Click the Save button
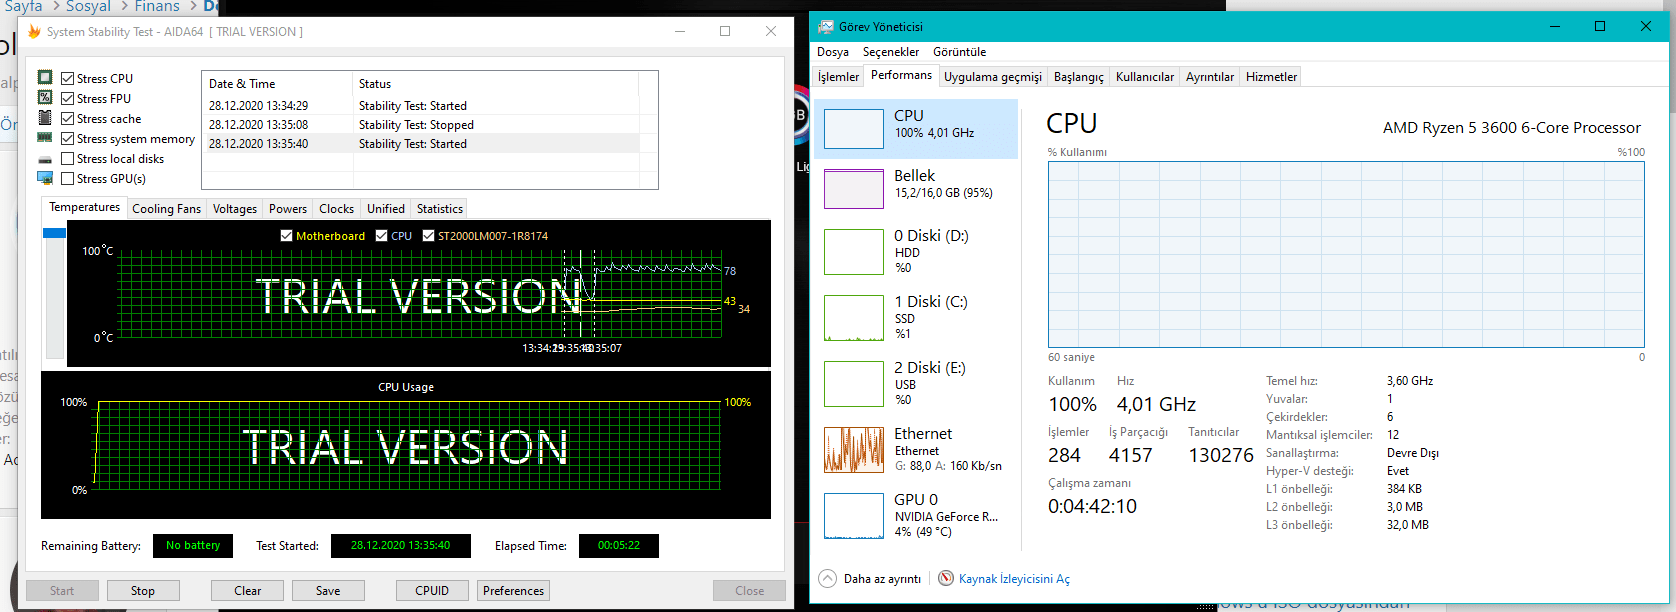This screenshot has height=612, width=1676. coord(328,591)
